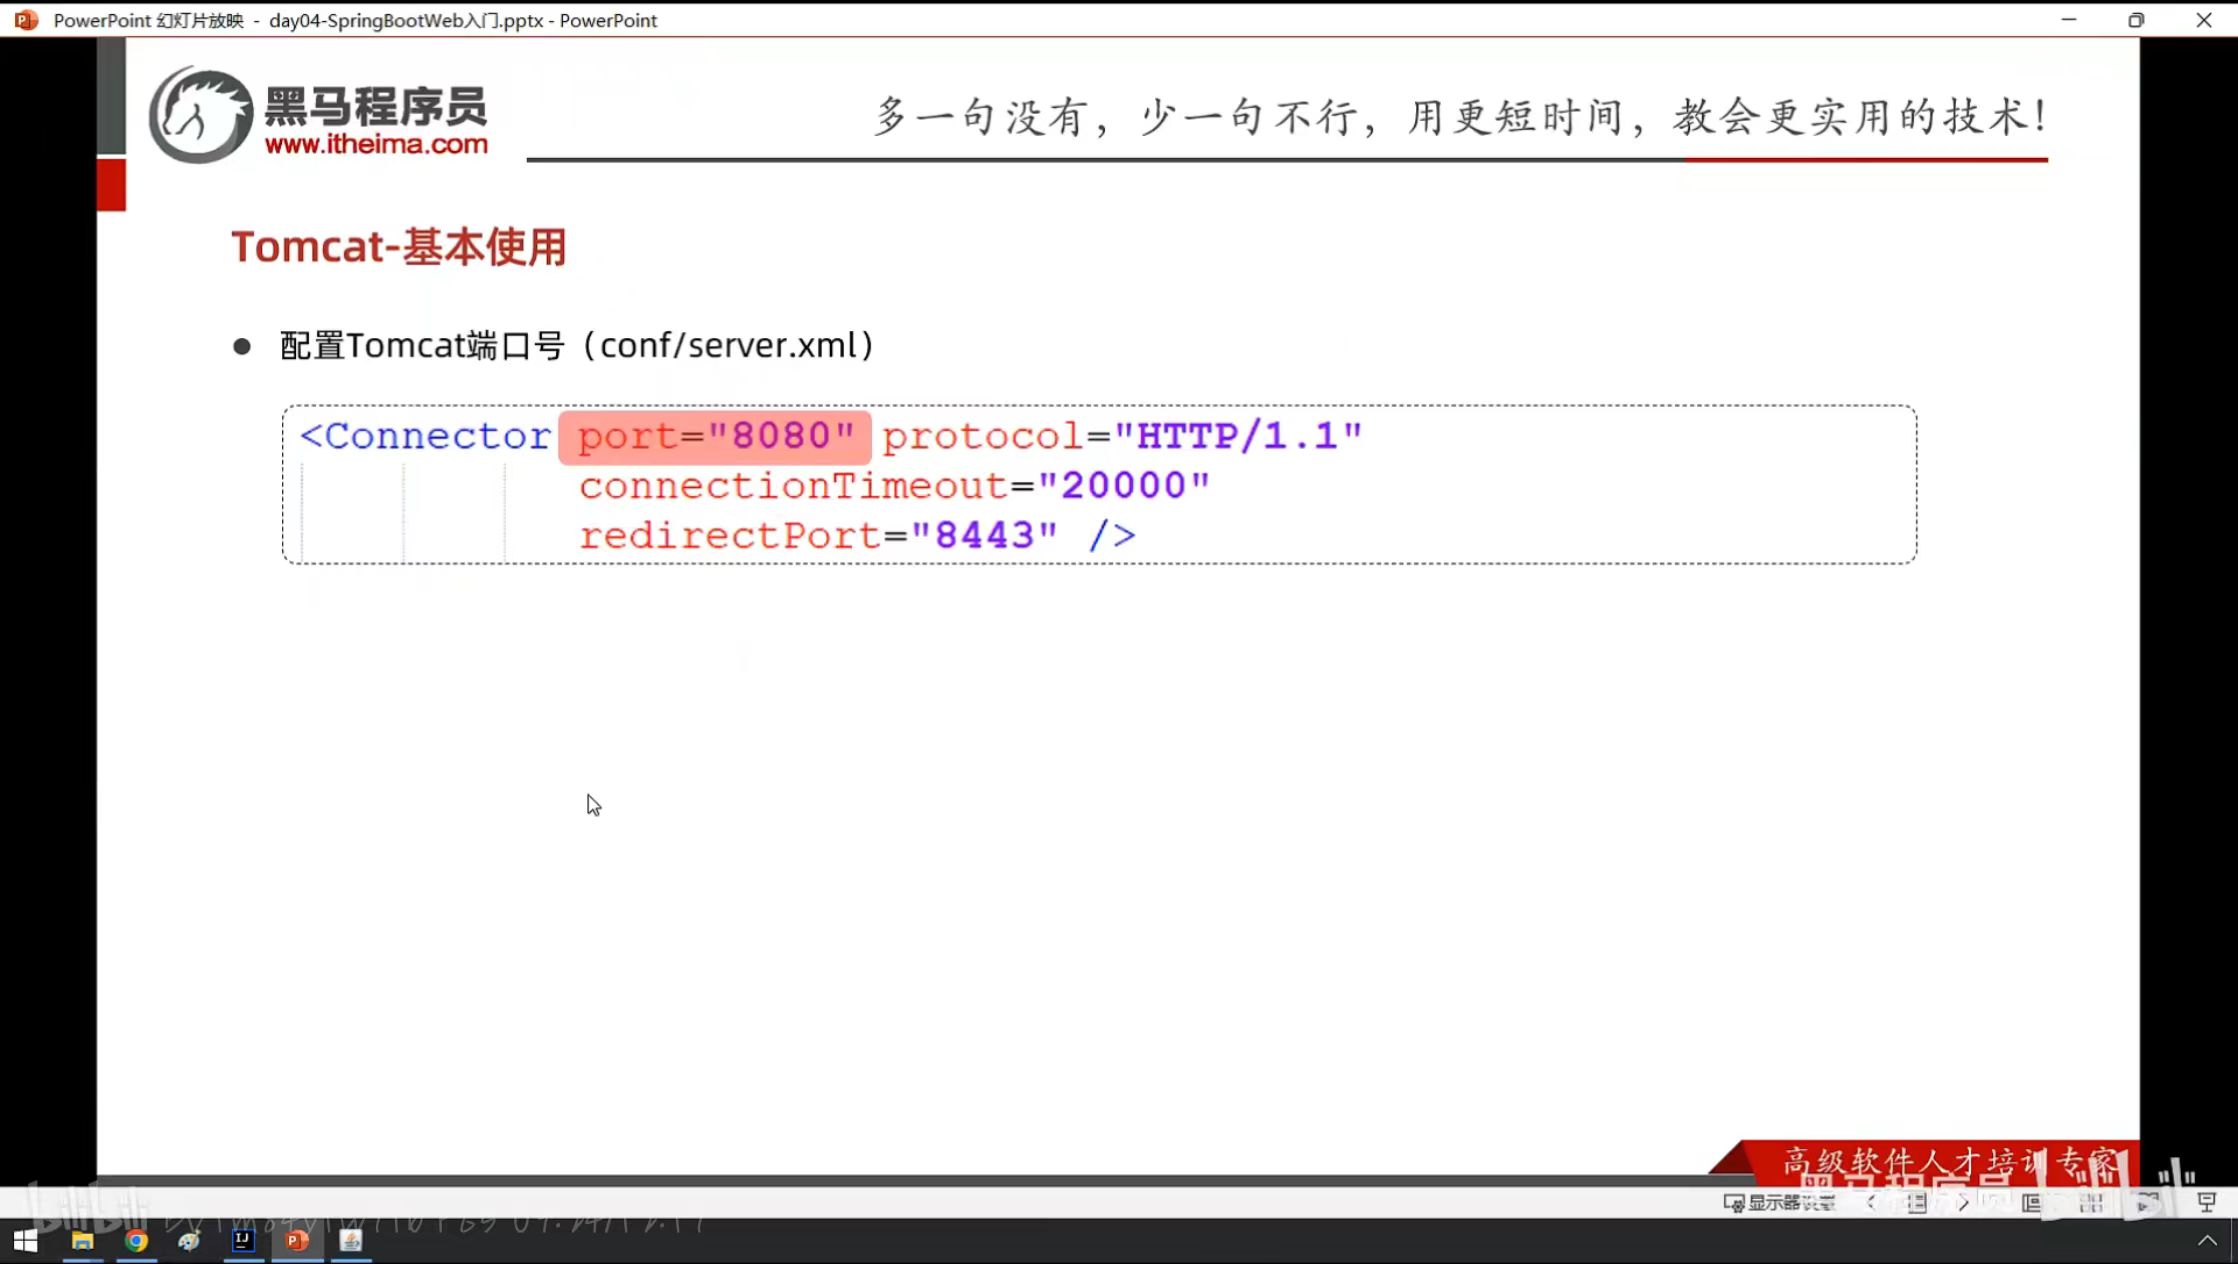The height and width of the screenshot is (1264, 2238).
Task: Click the Tomcat-基本使用 slide title
Action: point(398,247)
